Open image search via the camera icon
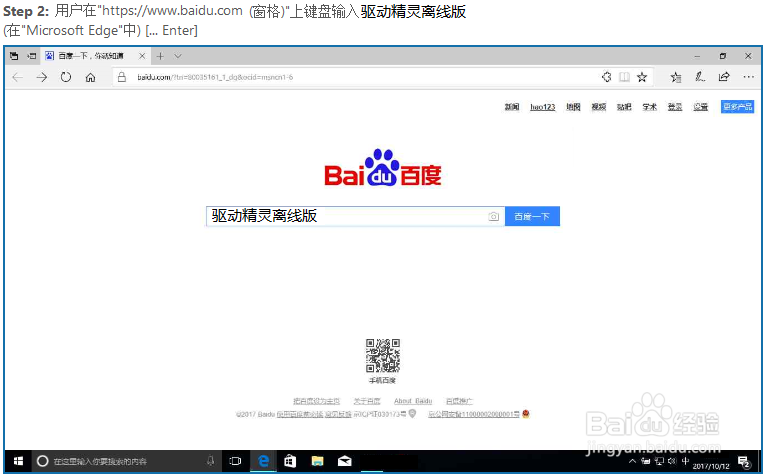The height and width of the screenshot is (474, 764). pyautogui.click(x=494, y=216)
